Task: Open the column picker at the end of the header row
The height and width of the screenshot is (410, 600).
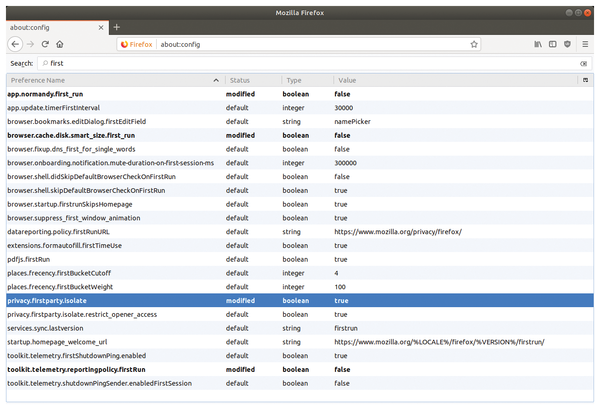Action: coord(585,80)
